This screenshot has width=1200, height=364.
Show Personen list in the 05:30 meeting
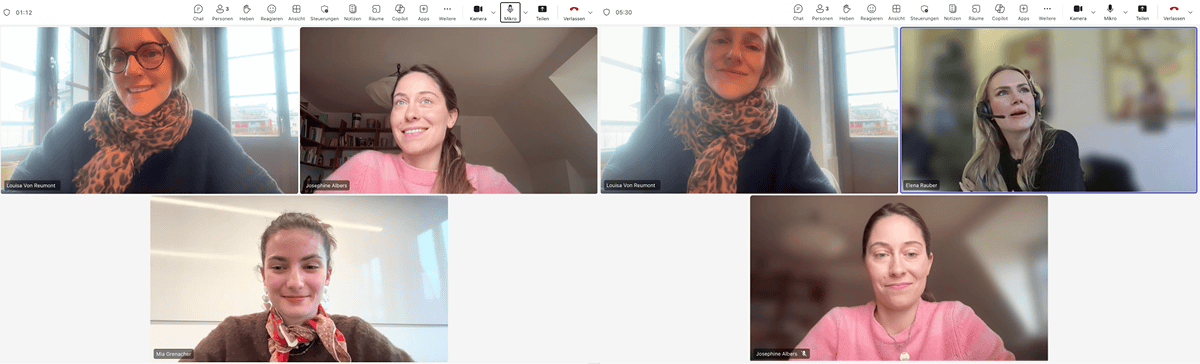coord(823,12)
